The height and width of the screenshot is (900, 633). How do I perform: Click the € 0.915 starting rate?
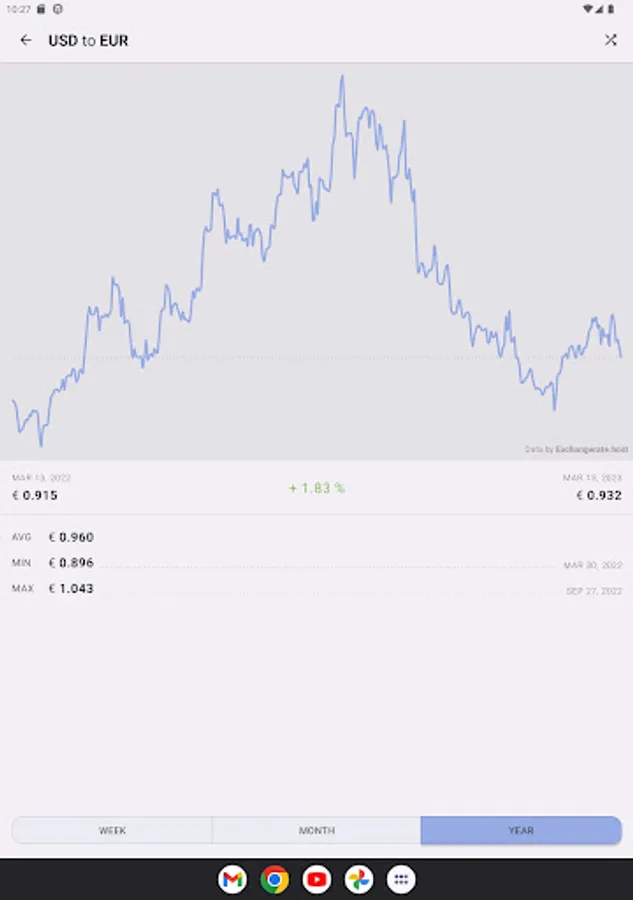click(x=35, y=495)
